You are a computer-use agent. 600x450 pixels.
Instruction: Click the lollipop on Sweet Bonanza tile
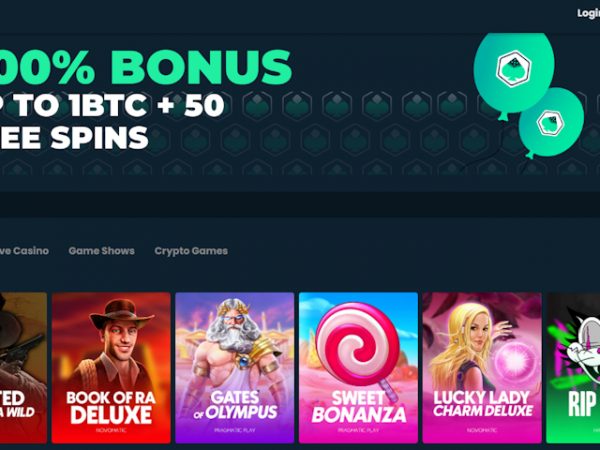point(358,344)
